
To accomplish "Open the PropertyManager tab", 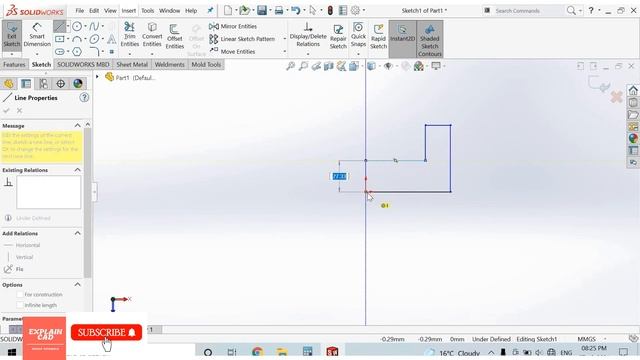I will point(26,84).
